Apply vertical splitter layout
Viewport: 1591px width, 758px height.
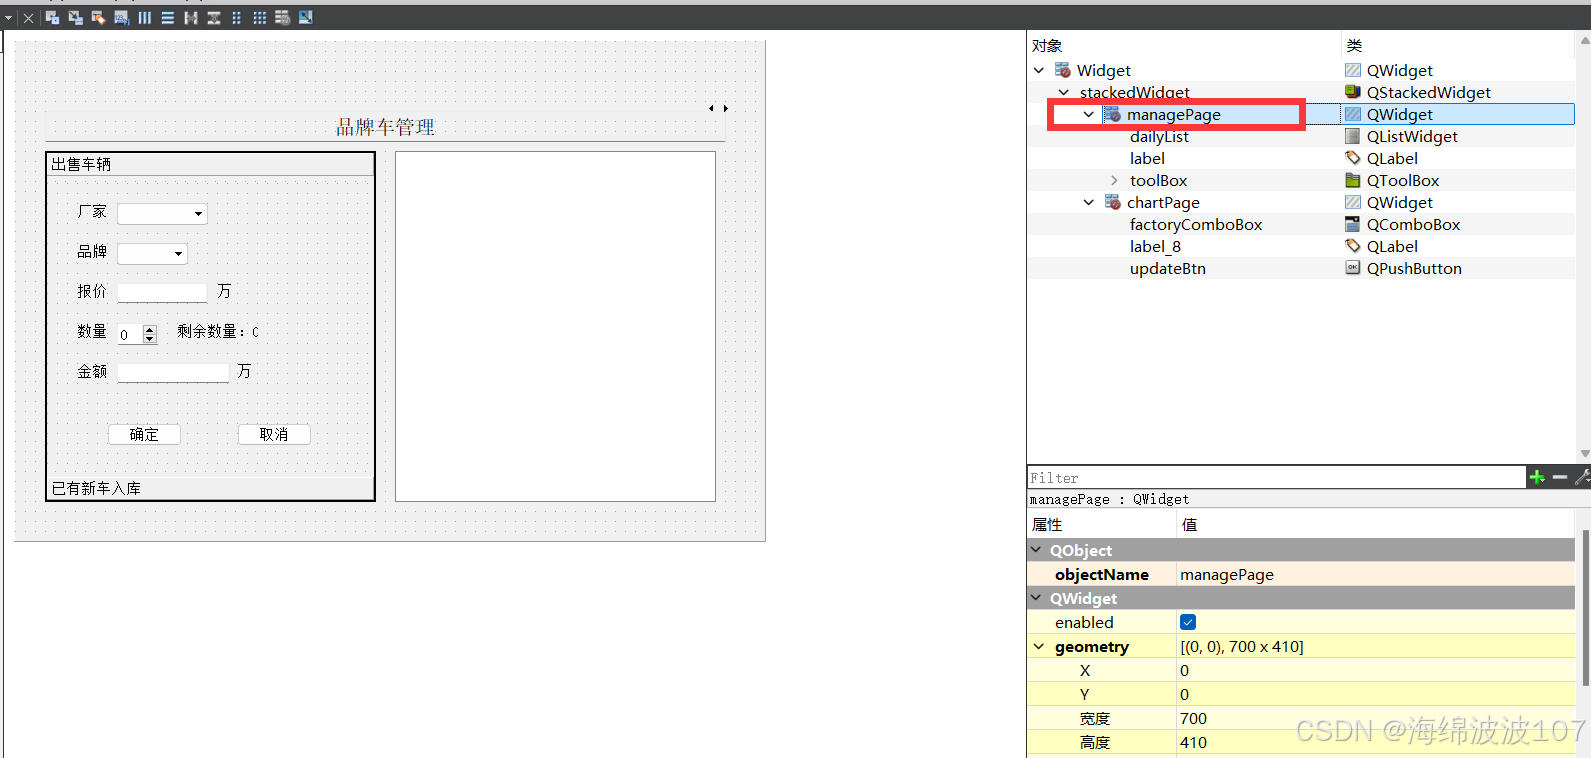pyautogui.click(x=214, y=18)
